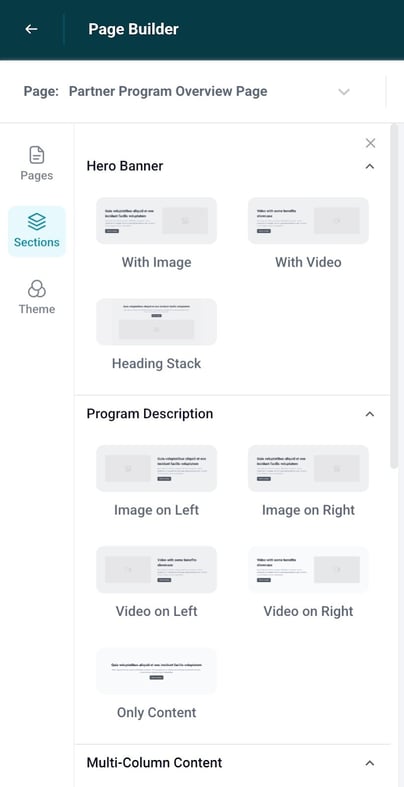The image size is (404, 787).
Task: Collapse the Program Description section
Action: point(370,414)
